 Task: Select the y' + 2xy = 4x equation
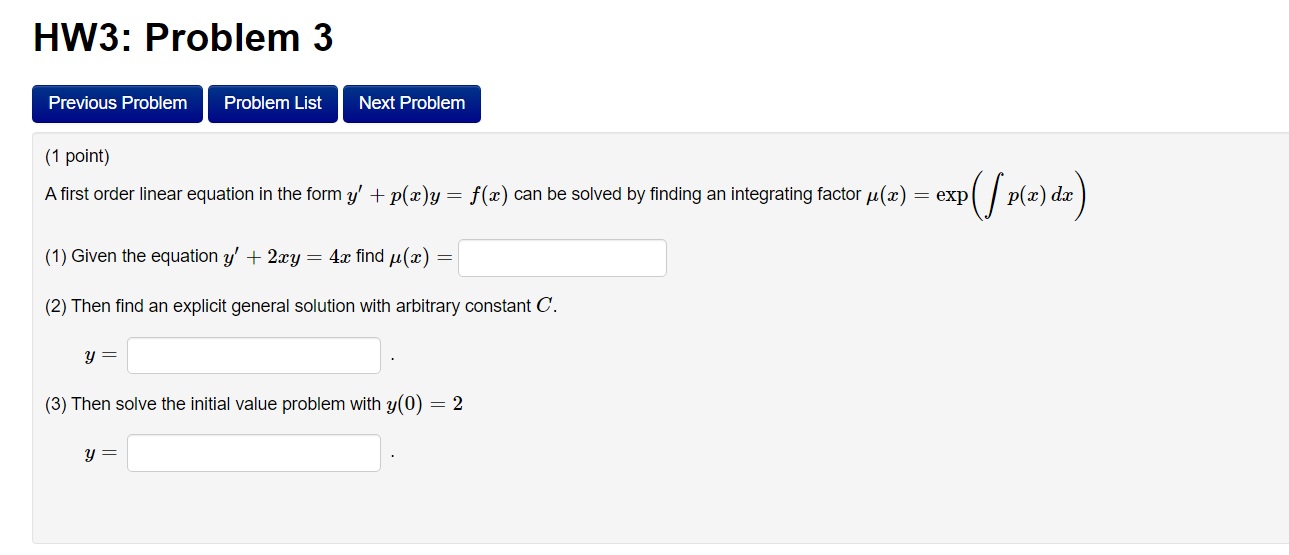click(286, 256)
